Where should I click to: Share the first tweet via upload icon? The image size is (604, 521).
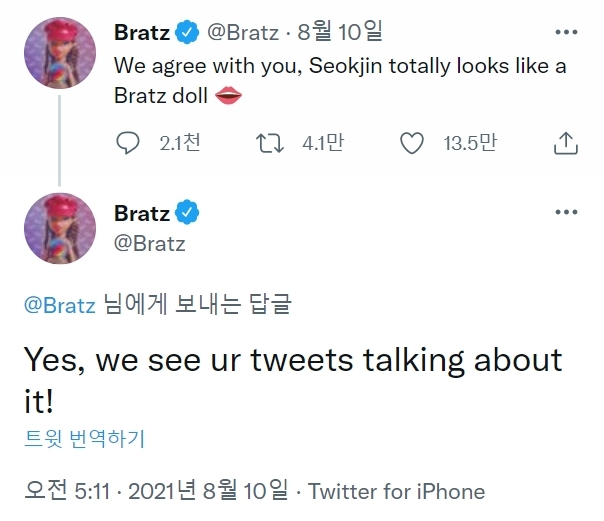tap(565, 144)
